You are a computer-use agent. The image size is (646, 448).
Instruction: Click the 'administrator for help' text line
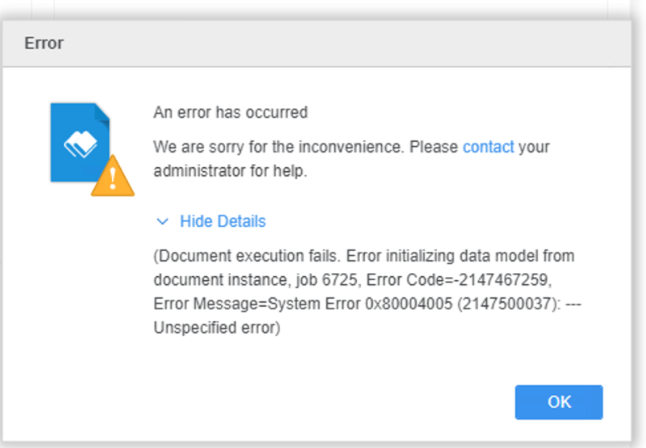(x=230, y=171)
